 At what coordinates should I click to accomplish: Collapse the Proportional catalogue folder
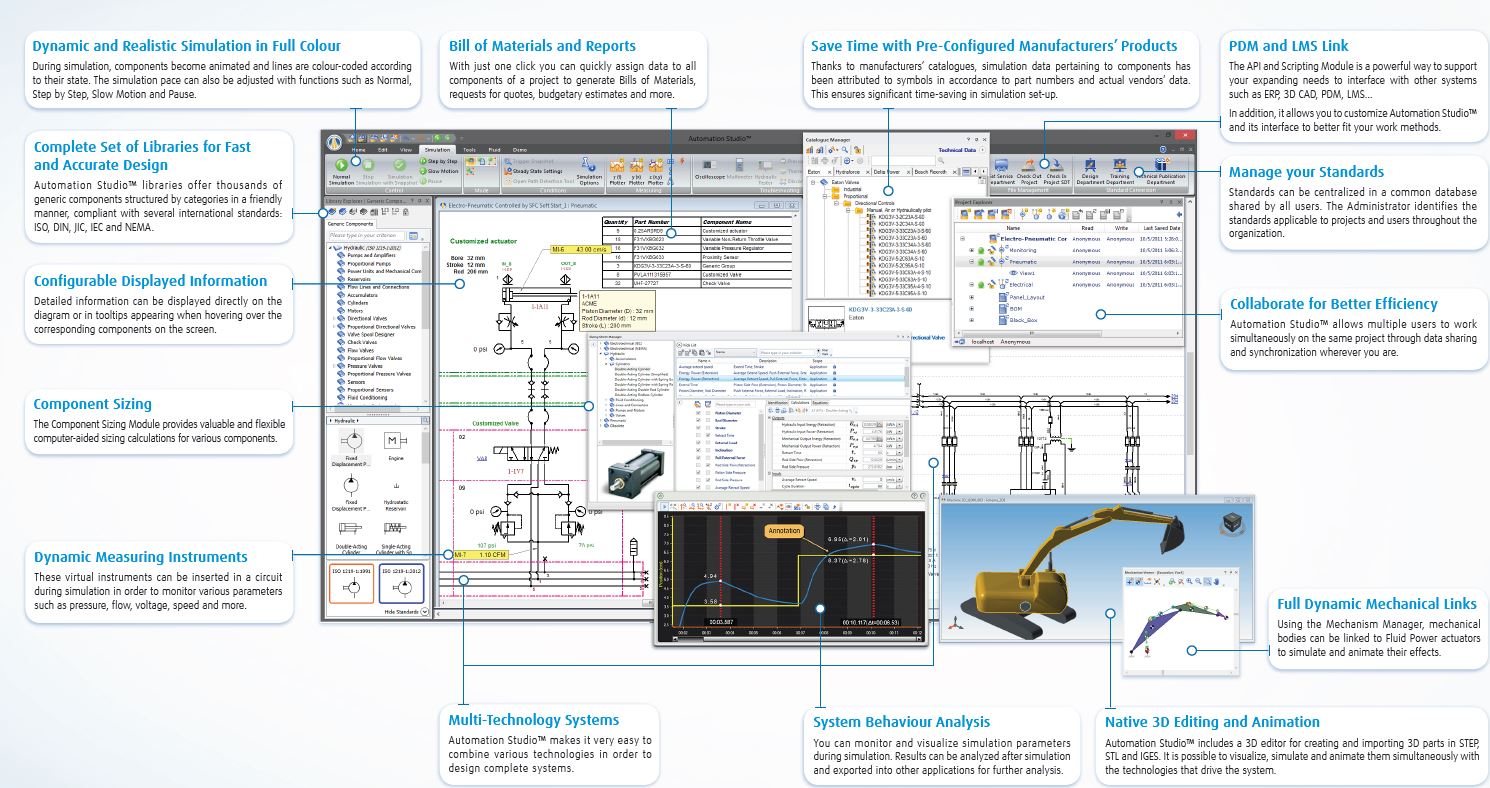(x=826, y=198)
